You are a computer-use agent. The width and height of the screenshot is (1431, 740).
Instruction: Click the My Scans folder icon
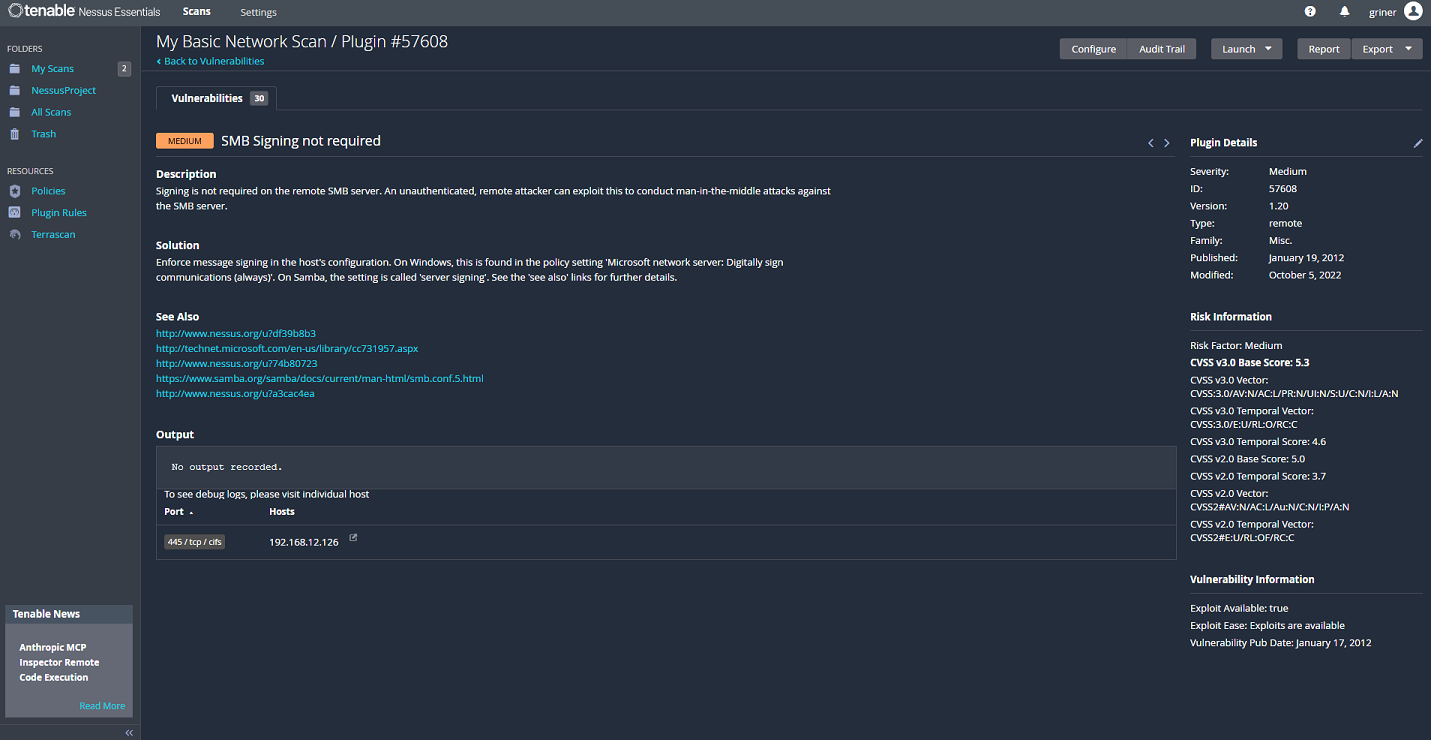14,69
